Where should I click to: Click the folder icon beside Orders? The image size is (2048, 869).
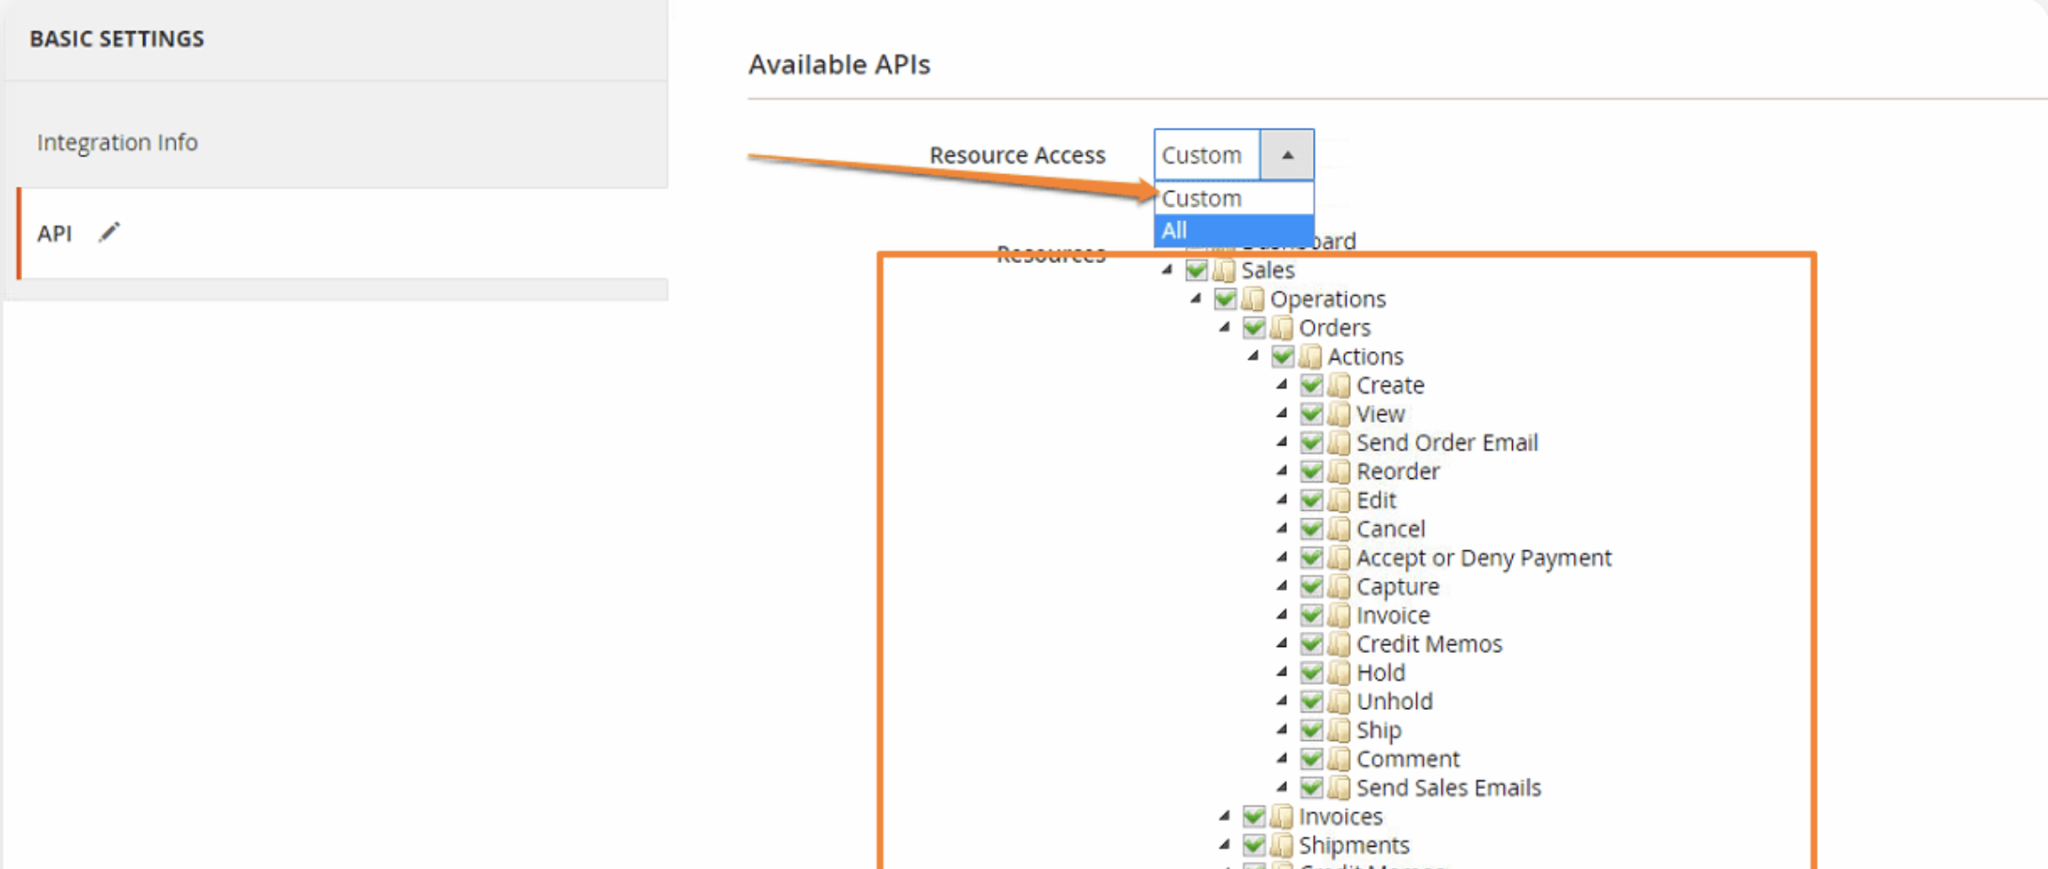click(1282, 328)
